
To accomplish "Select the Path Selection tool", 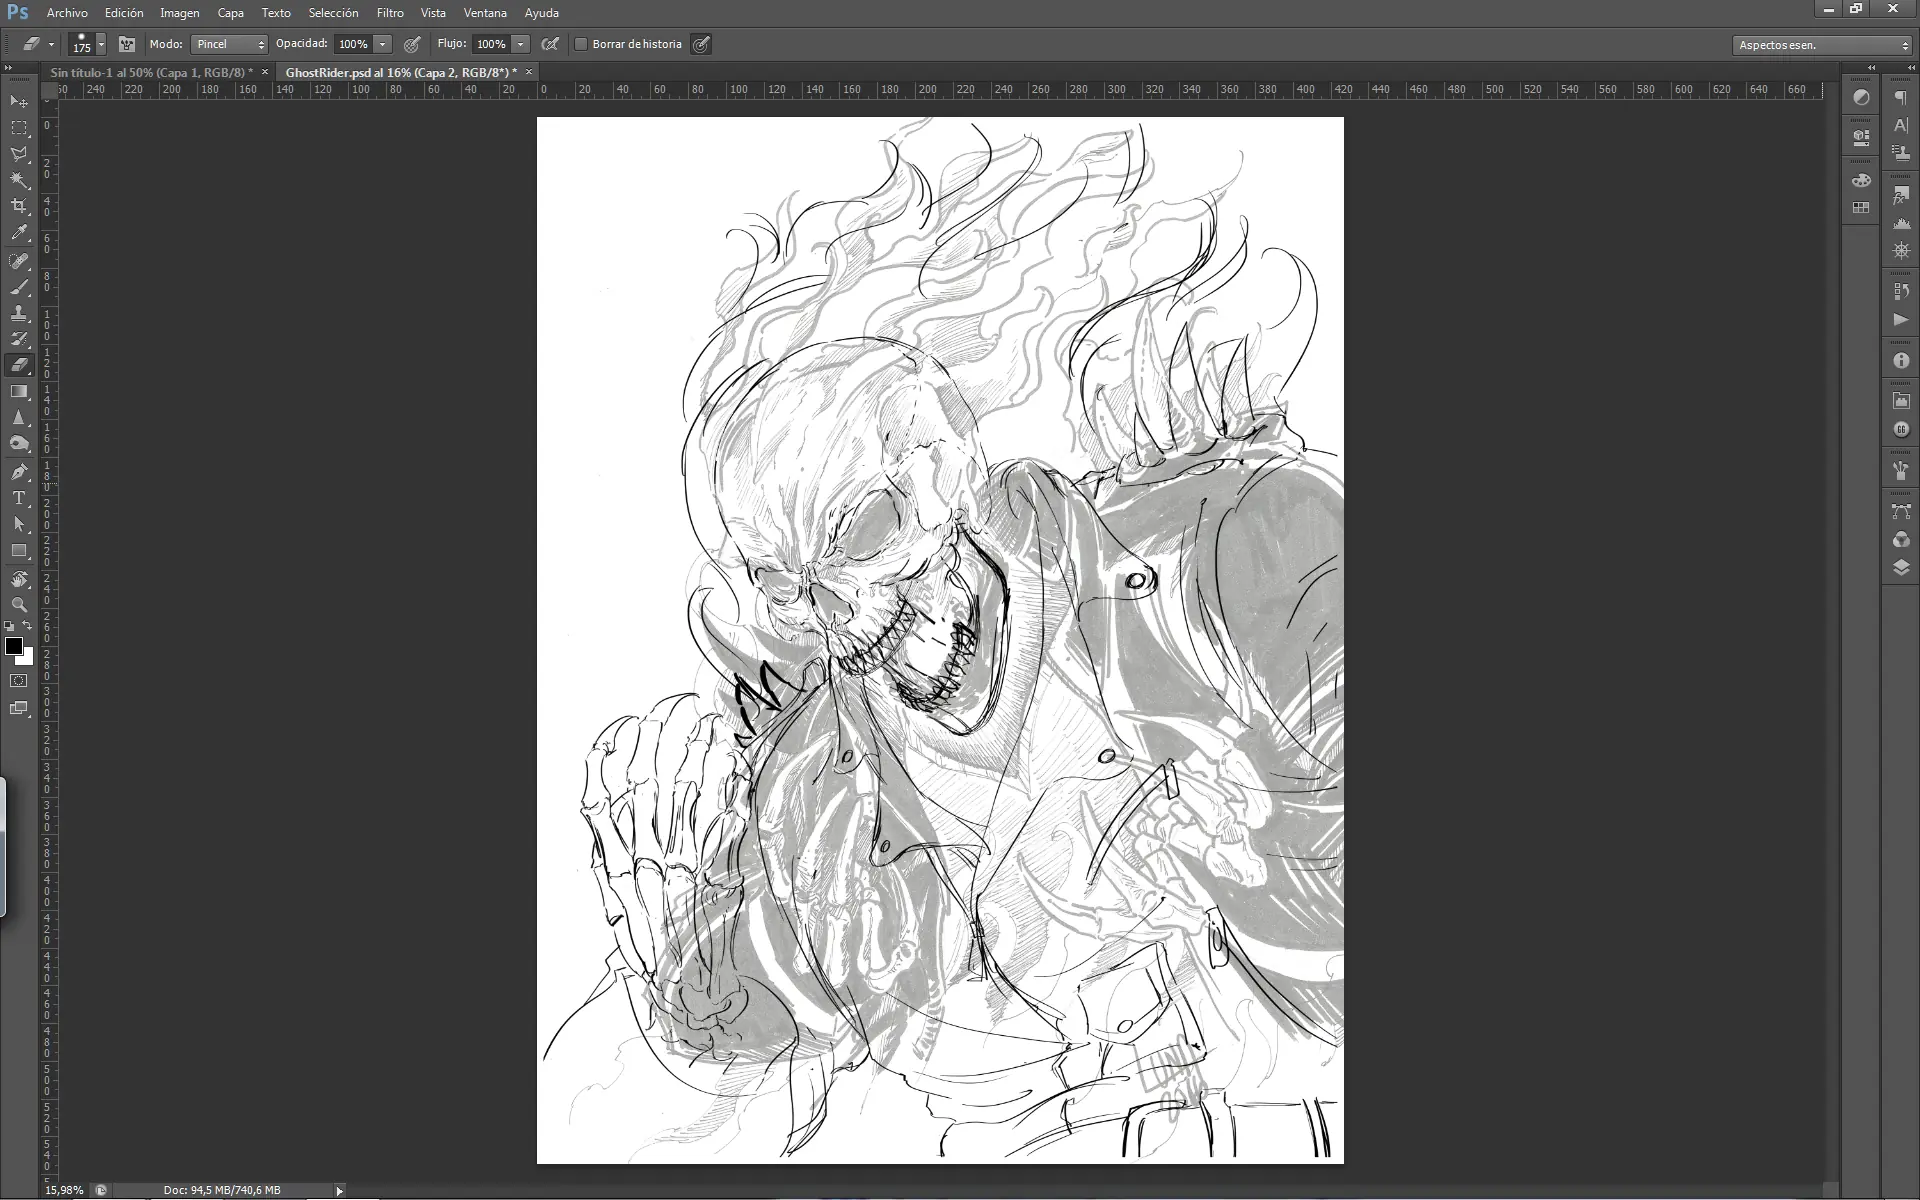I will pos(19,524).
